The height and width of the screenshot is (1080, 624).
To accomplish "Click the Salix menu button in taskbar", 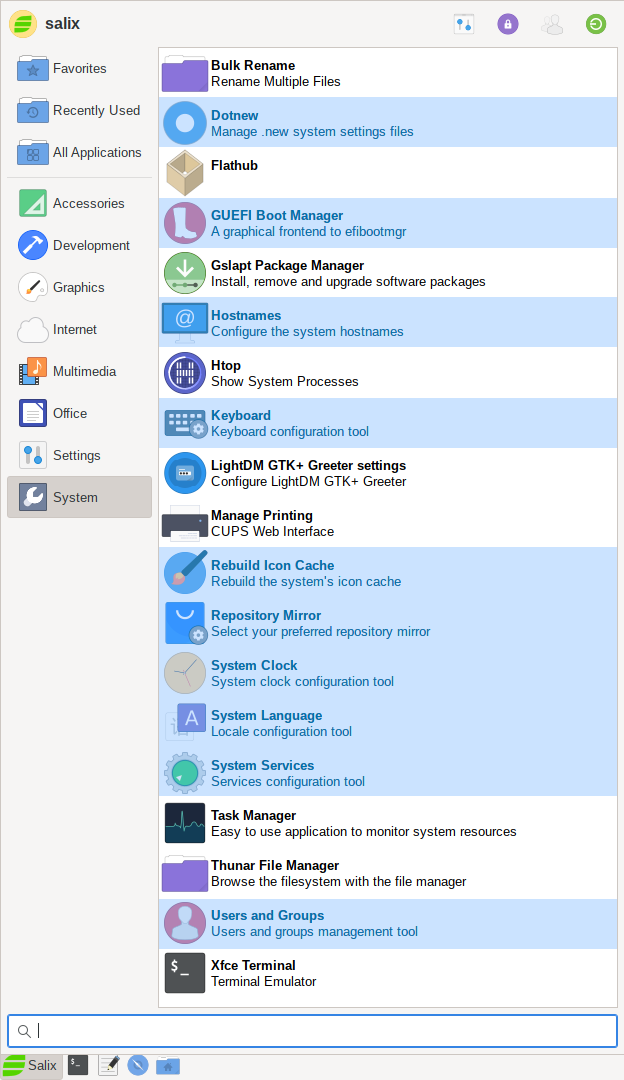I will [x=32, y=1066].
